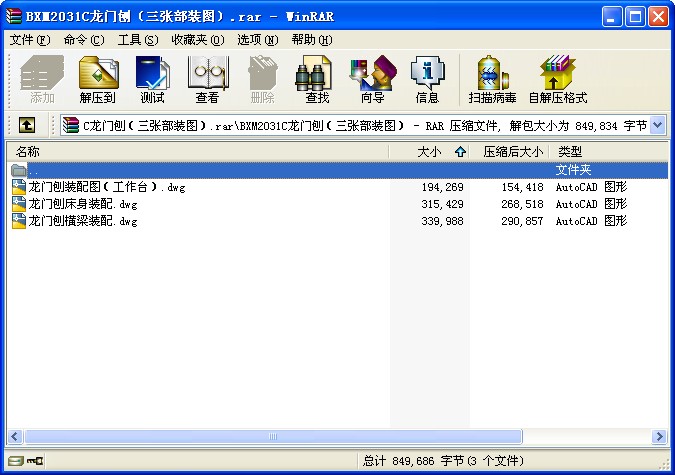Click the RAR archive icon in address bar
This screenshot has width=675, height=475.
[71, 125]
